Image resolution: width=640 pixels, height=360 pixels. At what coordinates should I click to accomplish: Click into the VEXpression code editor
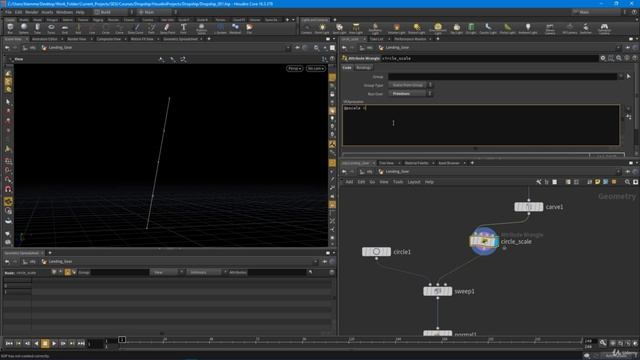[x=481, y=125]
